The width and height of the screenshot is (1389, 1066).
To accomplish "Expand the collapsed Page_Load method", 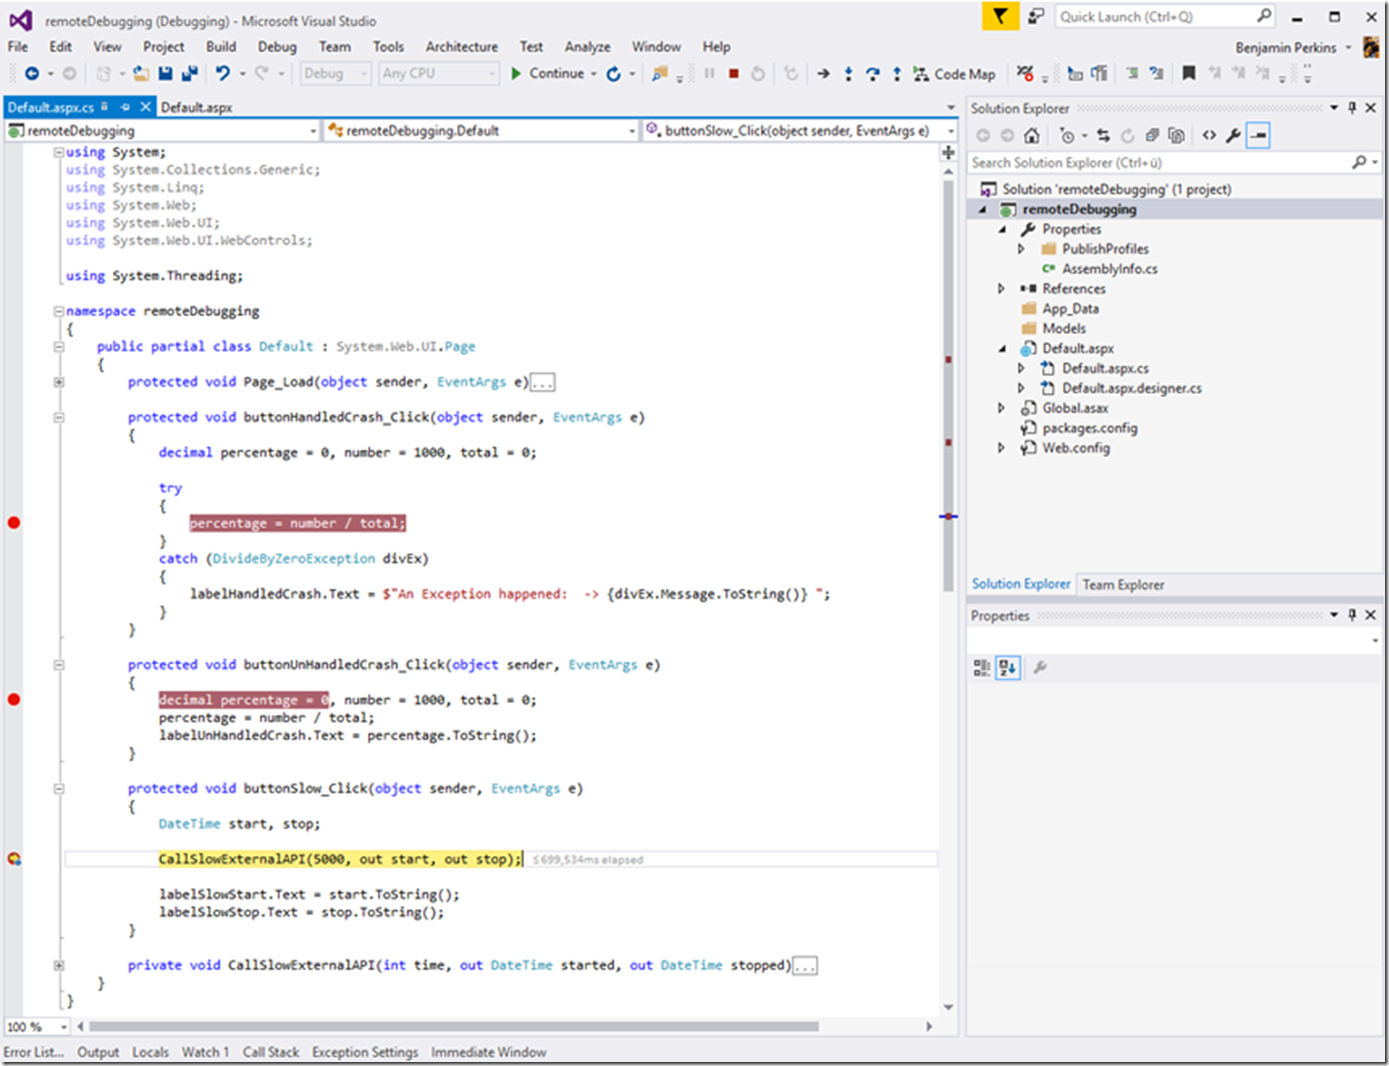I will tap(59, 382).
